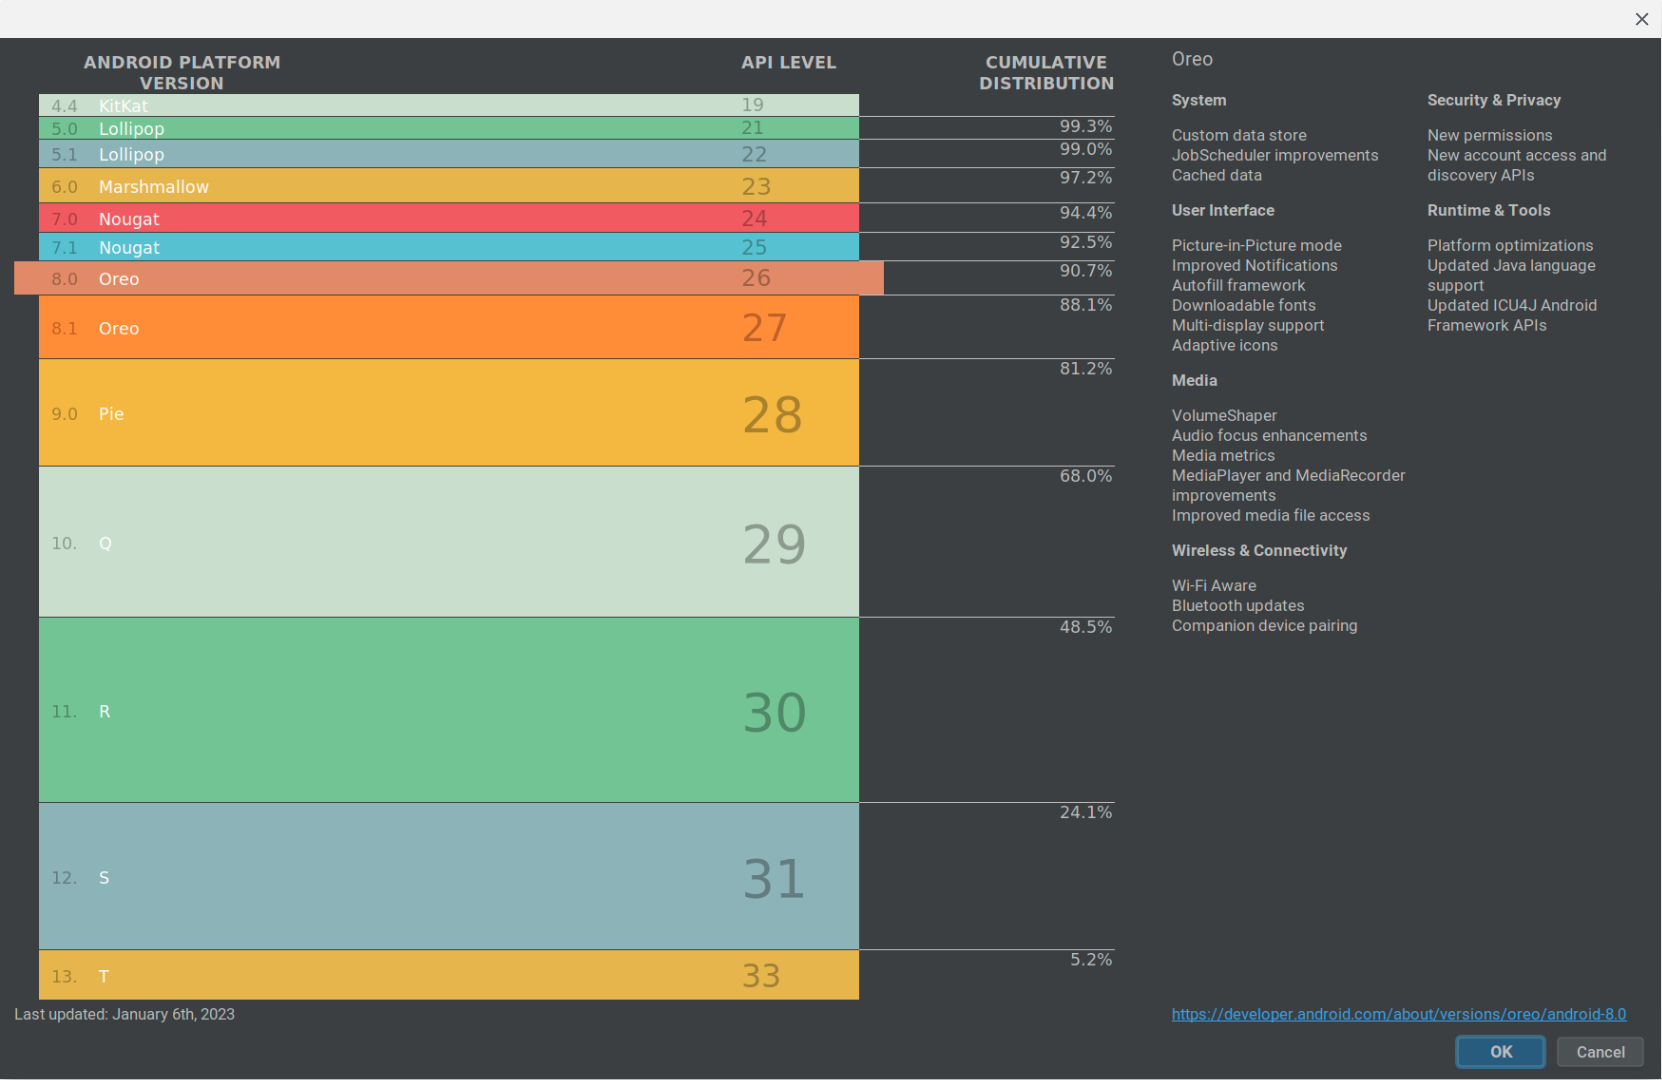Choose the Pie 9.0 API 28 row
The image size is (1662, 1080).
tap(448, 413)
